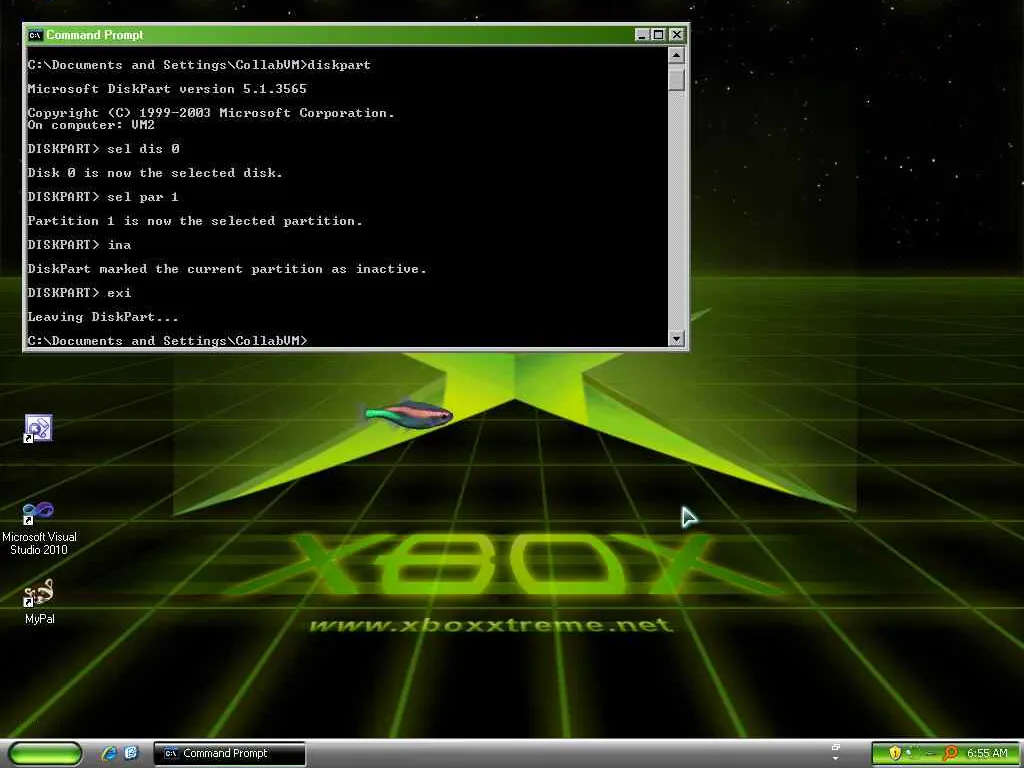Click the Command Prompt title bar text

(95, 35)
